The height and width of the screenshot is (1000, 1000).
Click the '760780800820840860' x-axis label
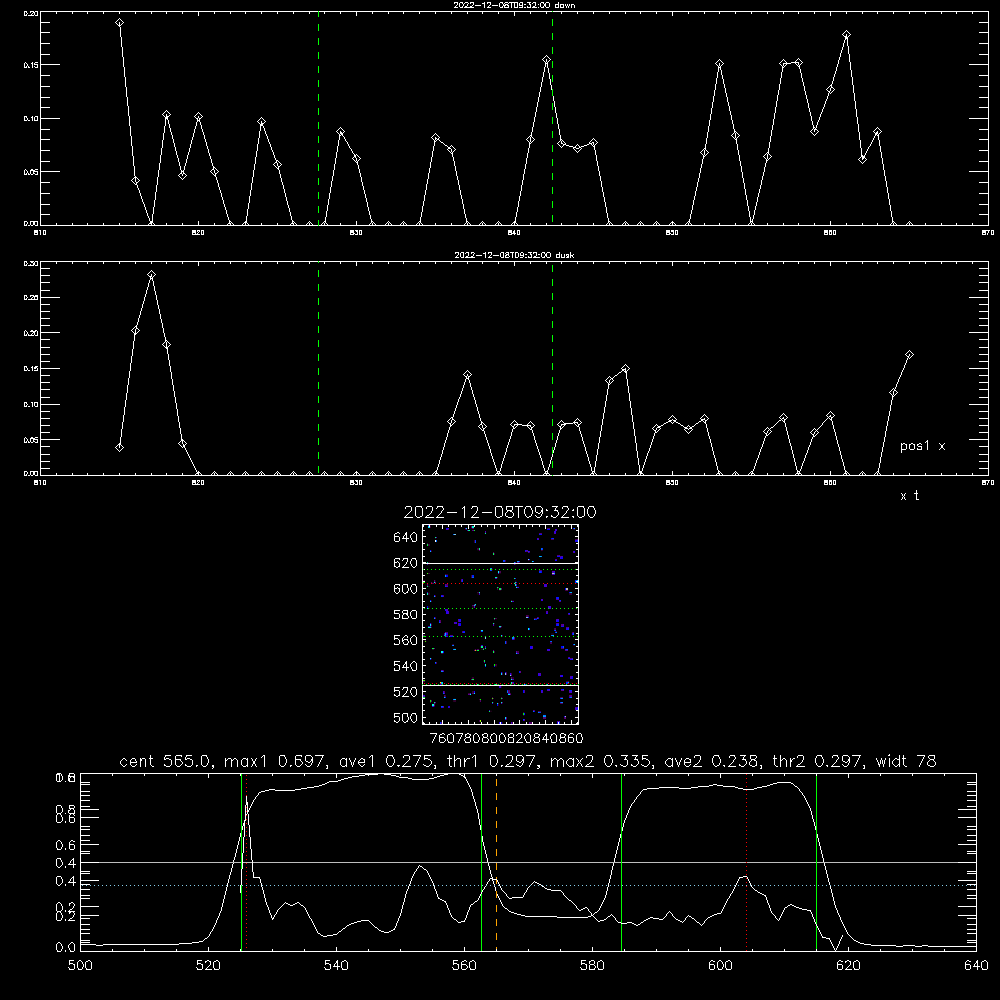[506, 739]
